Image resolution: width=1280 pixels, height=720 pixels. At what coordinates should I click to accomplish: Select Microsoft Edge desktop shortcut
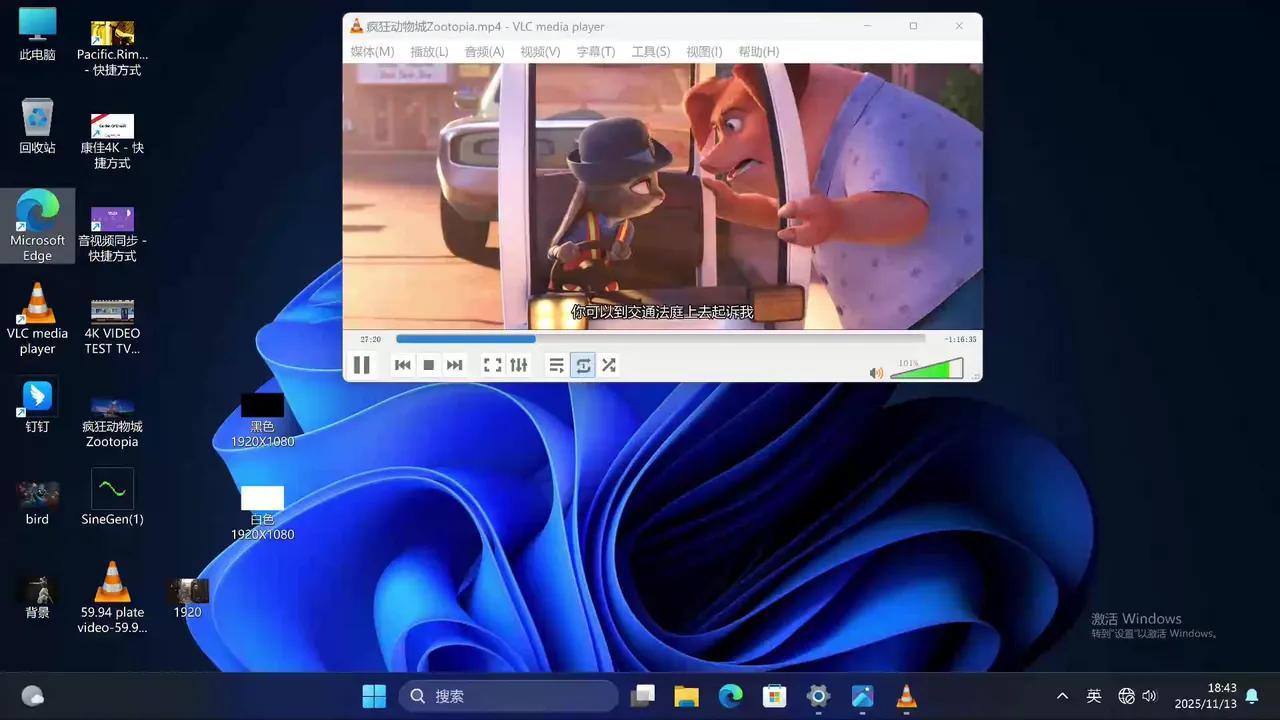[x=37, y=226]
